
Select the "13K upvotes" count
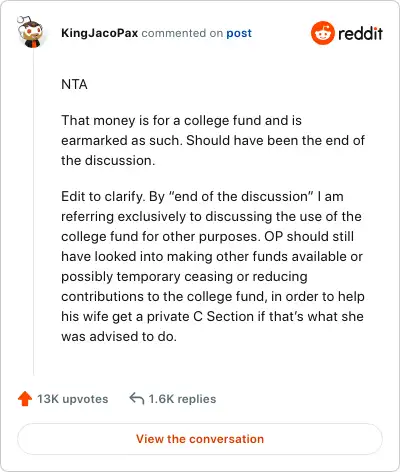(73, 399)
